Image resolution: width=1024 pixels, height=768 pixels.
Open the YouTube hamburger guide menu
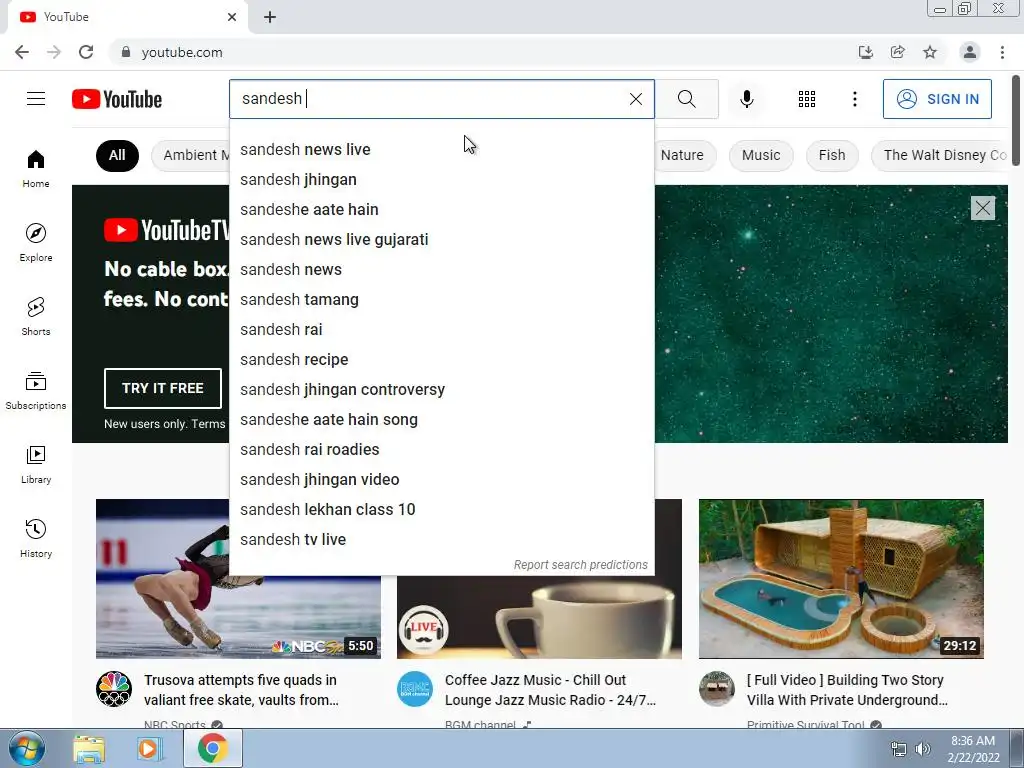(x=36, y=99)
